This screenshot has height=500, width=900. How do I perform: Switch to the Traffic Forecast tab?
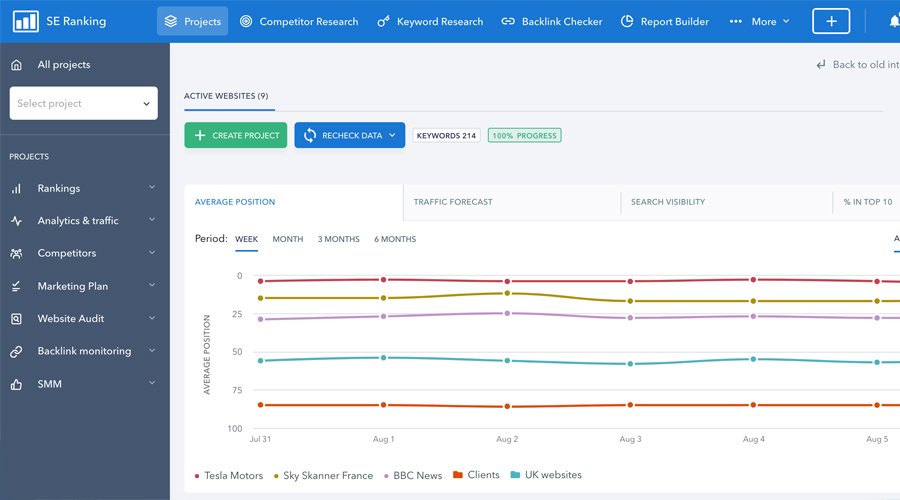tap(453, 202)
